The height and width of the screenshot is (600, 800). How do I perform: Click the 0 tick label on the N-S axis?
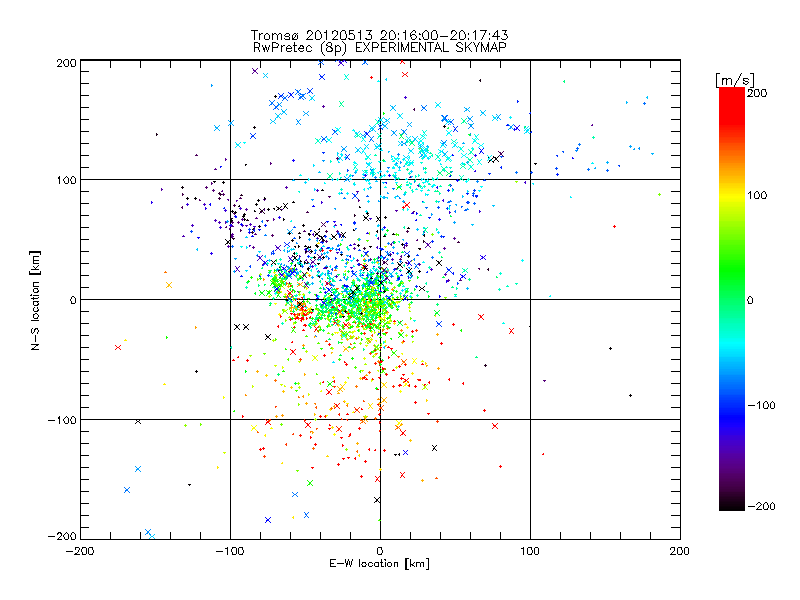pos(73,300)
